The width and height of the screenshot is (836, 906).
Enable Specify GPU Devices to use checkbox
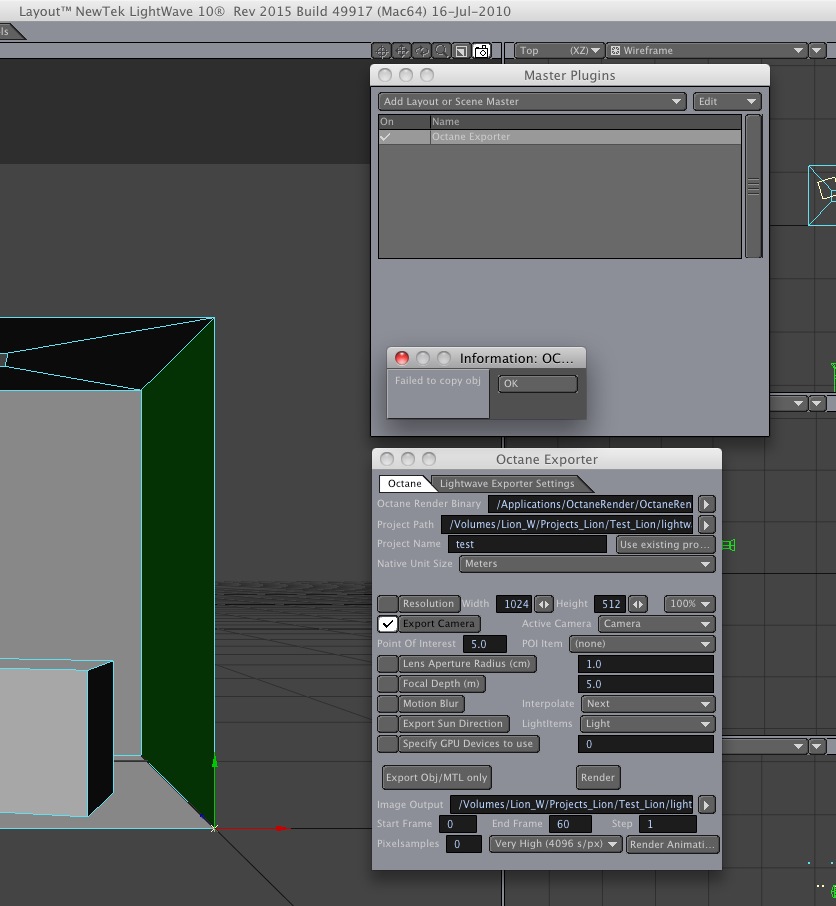point(388,744)
